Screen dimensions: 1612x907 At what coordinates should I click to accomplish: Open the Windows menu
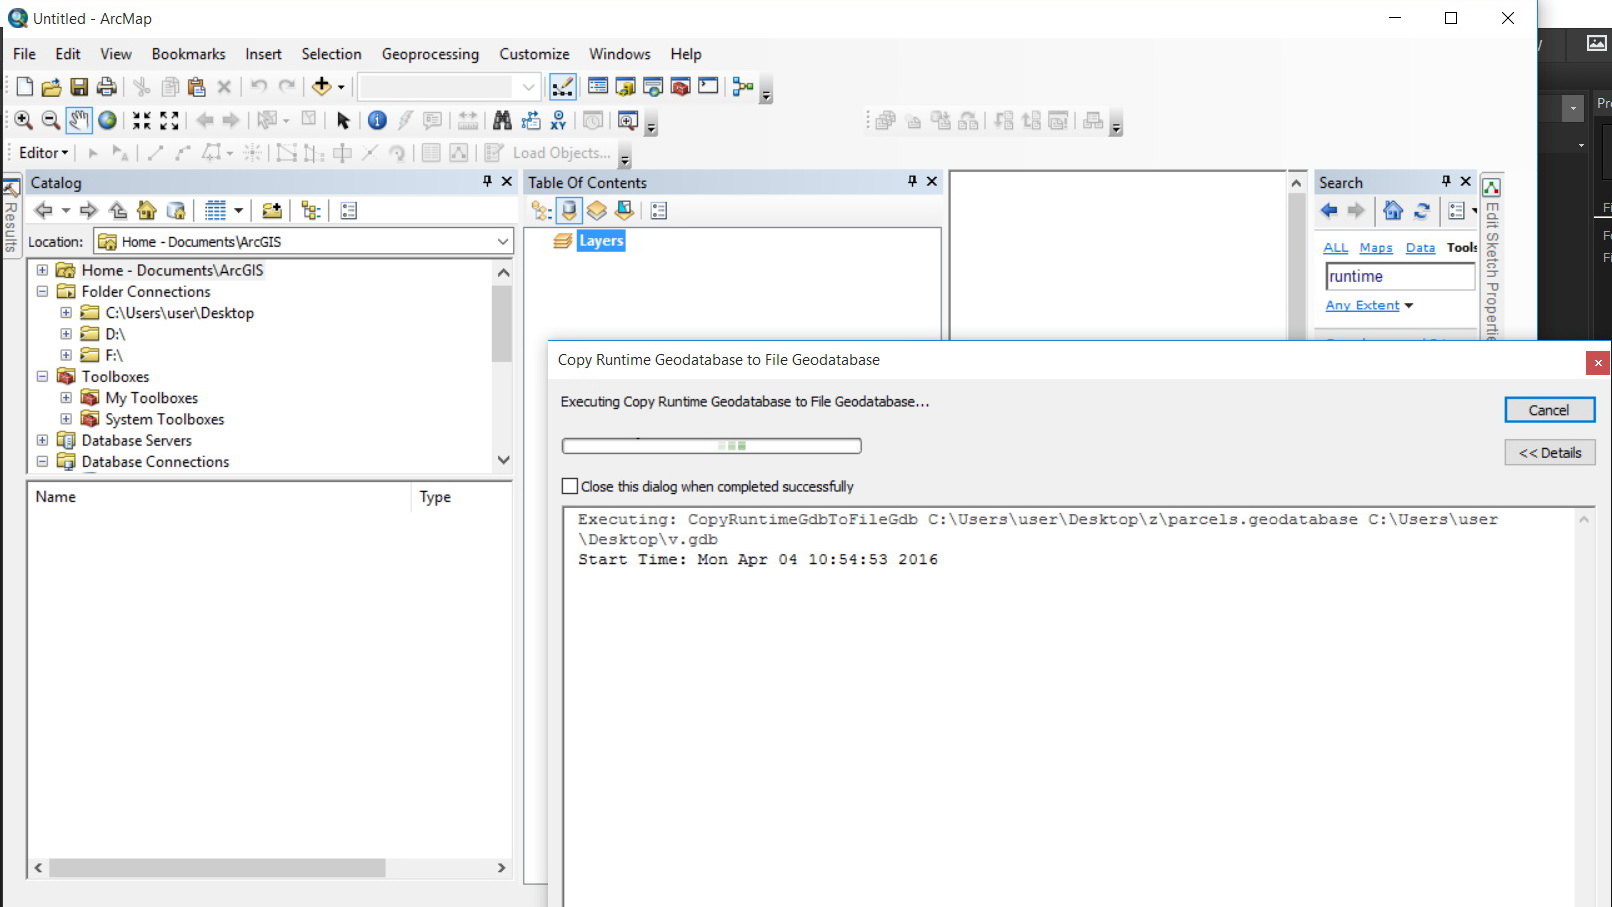coord(619,54)
